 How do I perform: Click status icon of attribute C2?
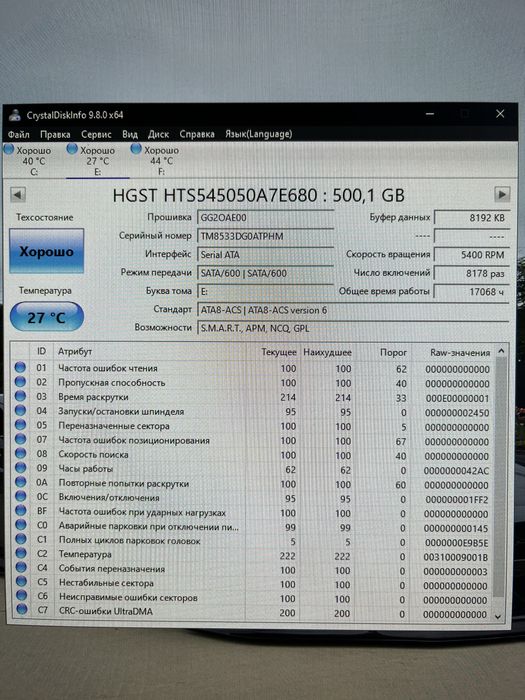tap(21, 553)
